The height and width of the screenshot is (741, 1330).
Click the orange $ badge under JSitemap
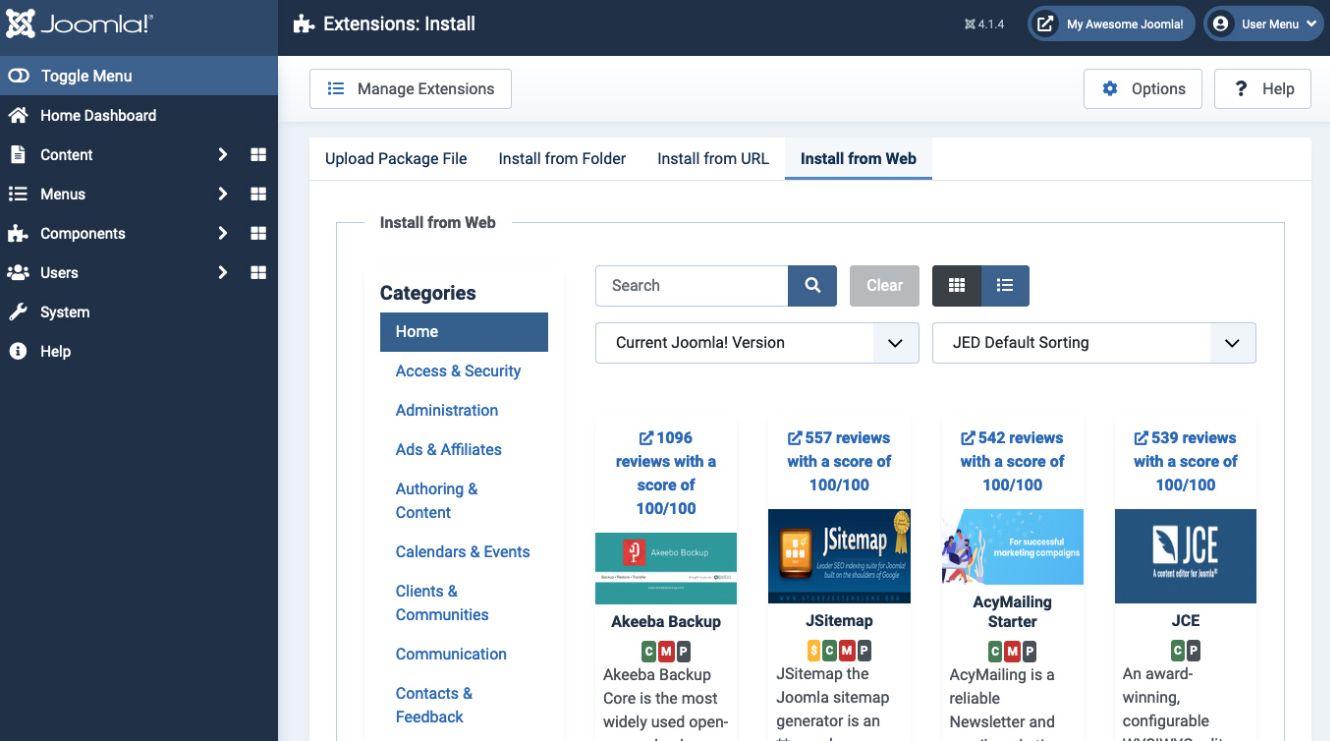pyautogui.click(x=814, y=651)
